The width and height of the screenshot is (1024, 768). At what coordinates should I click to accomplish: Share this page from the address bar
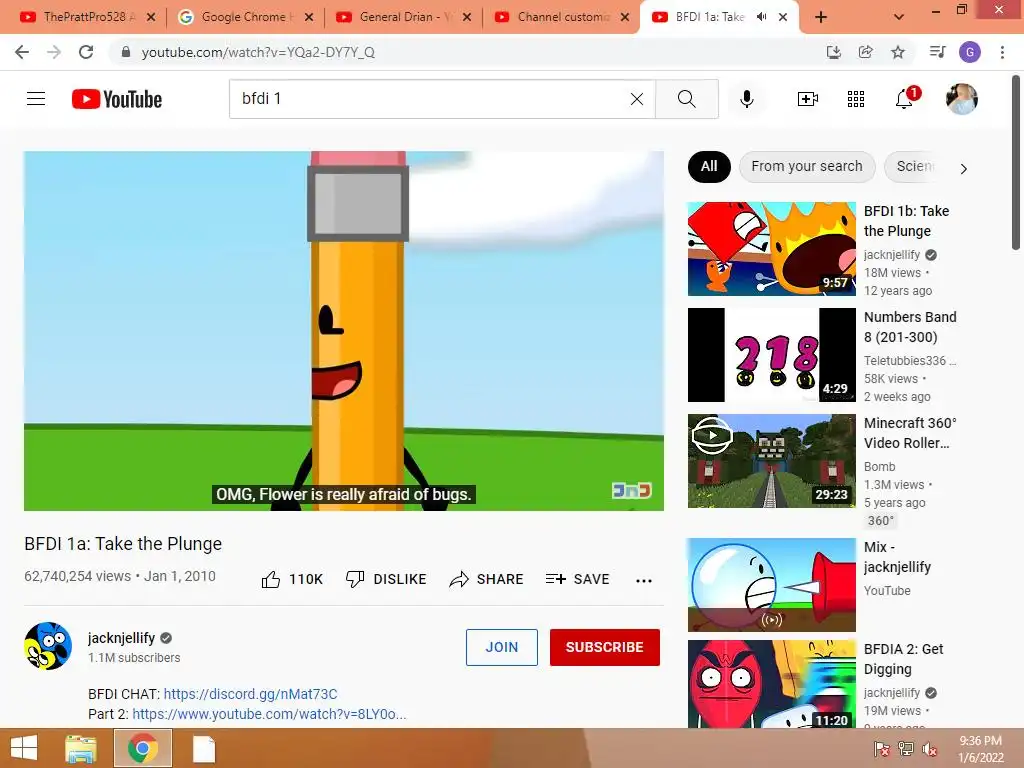click(x=866, y=52)
